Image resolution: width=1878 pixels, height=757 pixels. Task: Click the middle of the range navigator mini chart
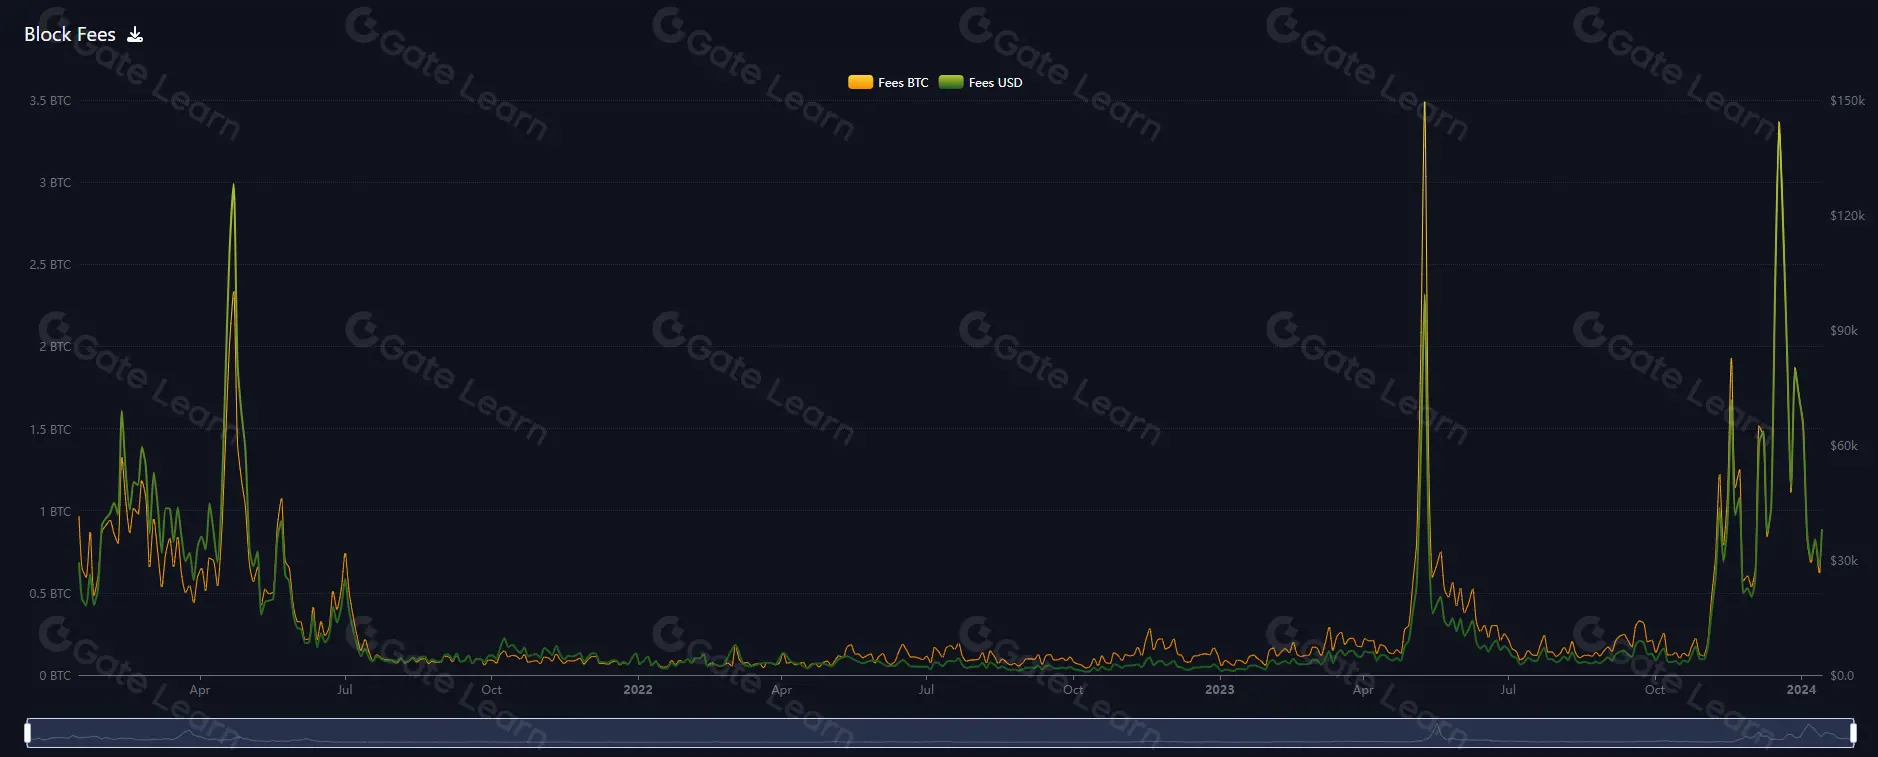click(x=940, y=733)
